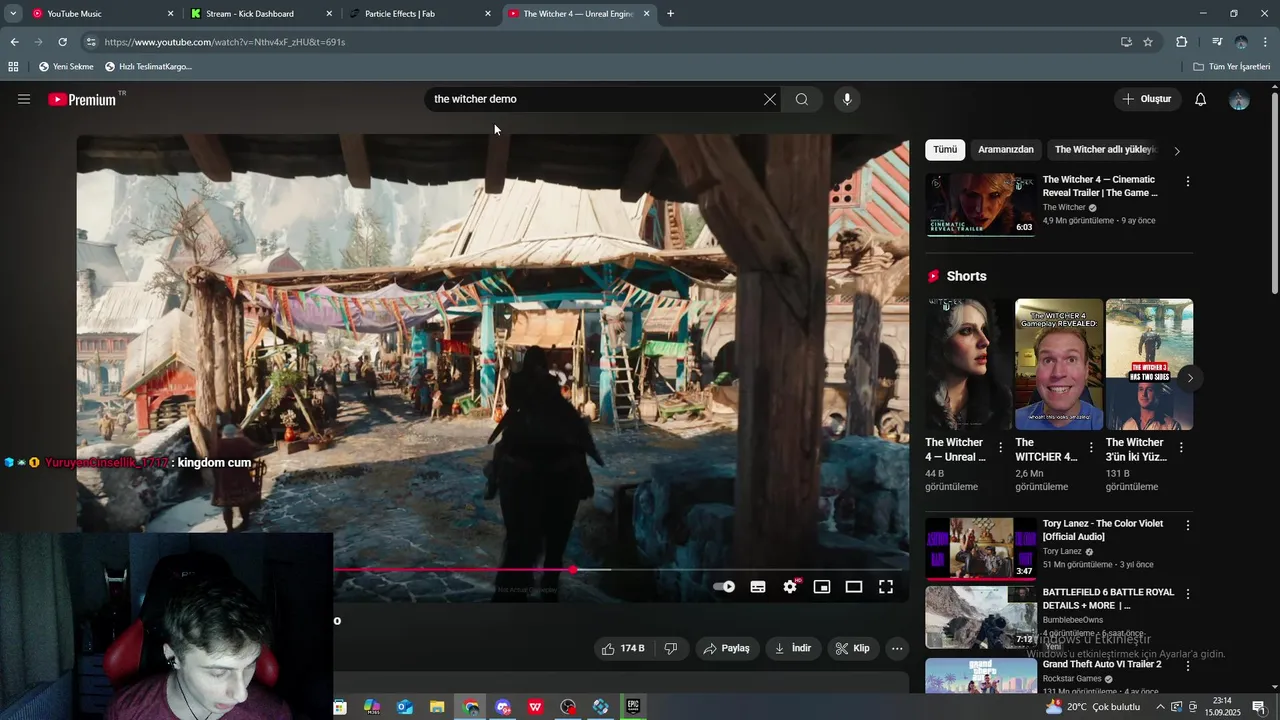Screen dimensions: 1280x720
Task: Open options for The WITCHER 4 Short
Action: [1091, 448]
